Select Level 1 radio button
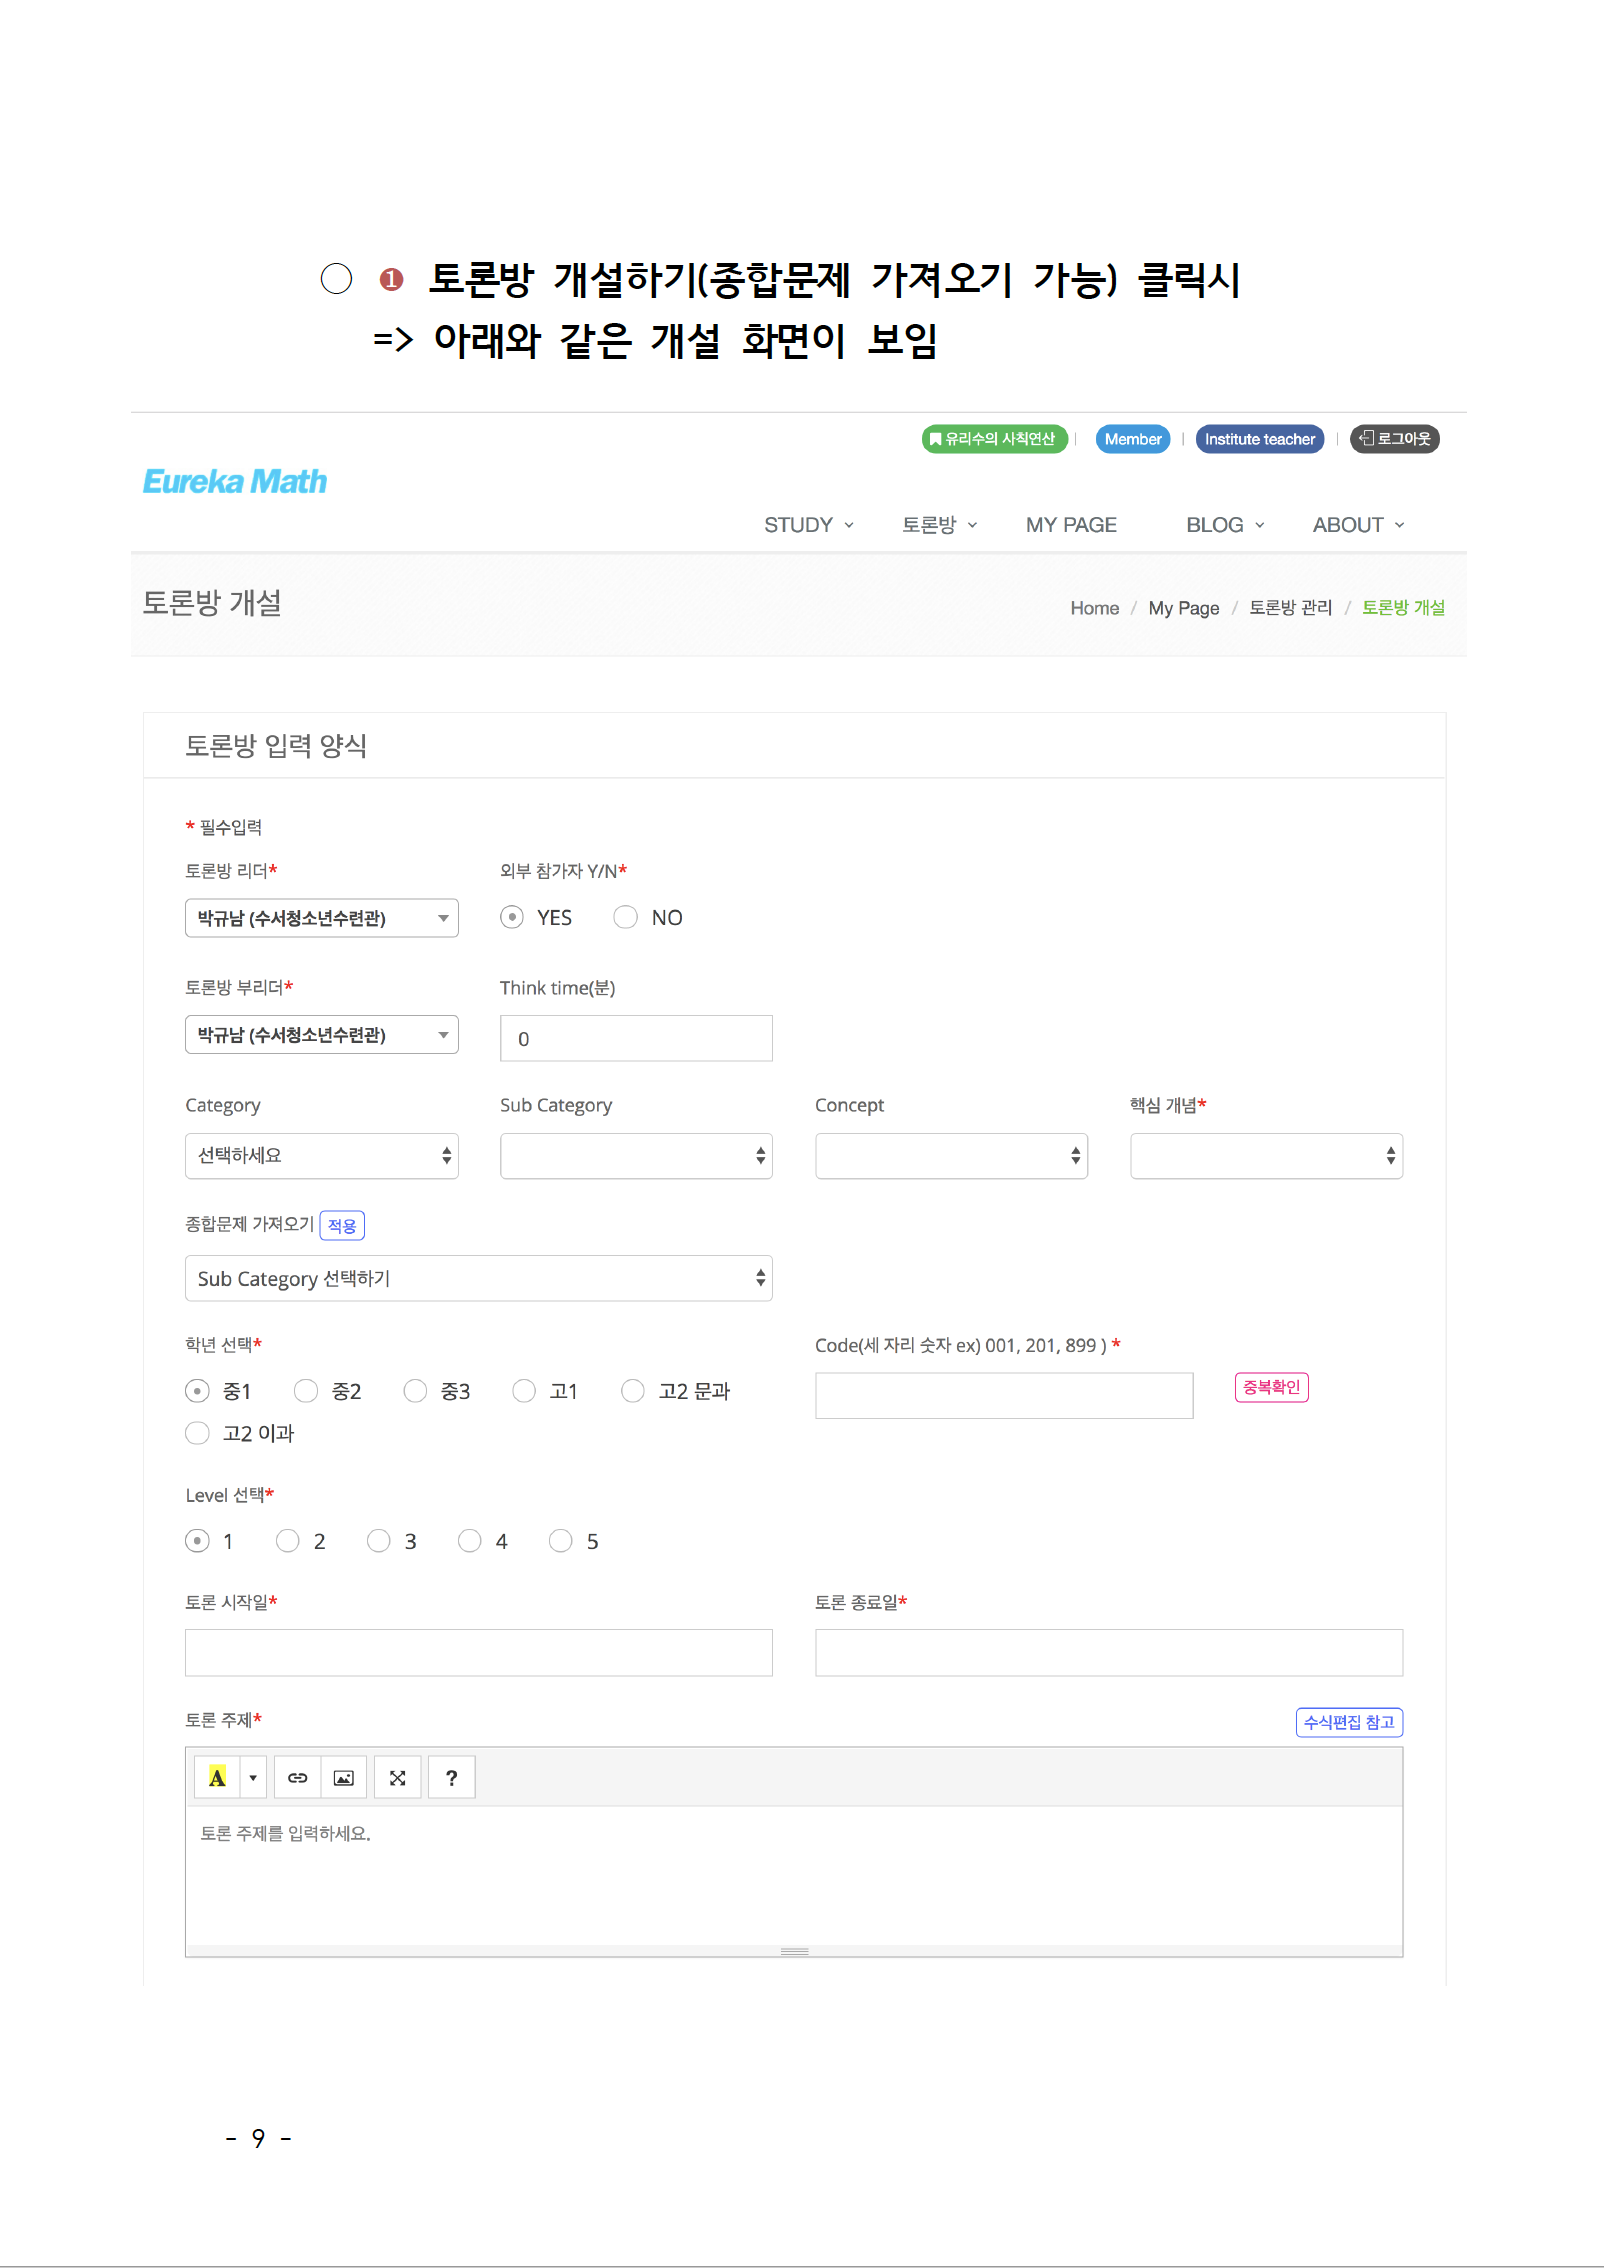Screen dimensions: 1604x2268 [197, 1541]
